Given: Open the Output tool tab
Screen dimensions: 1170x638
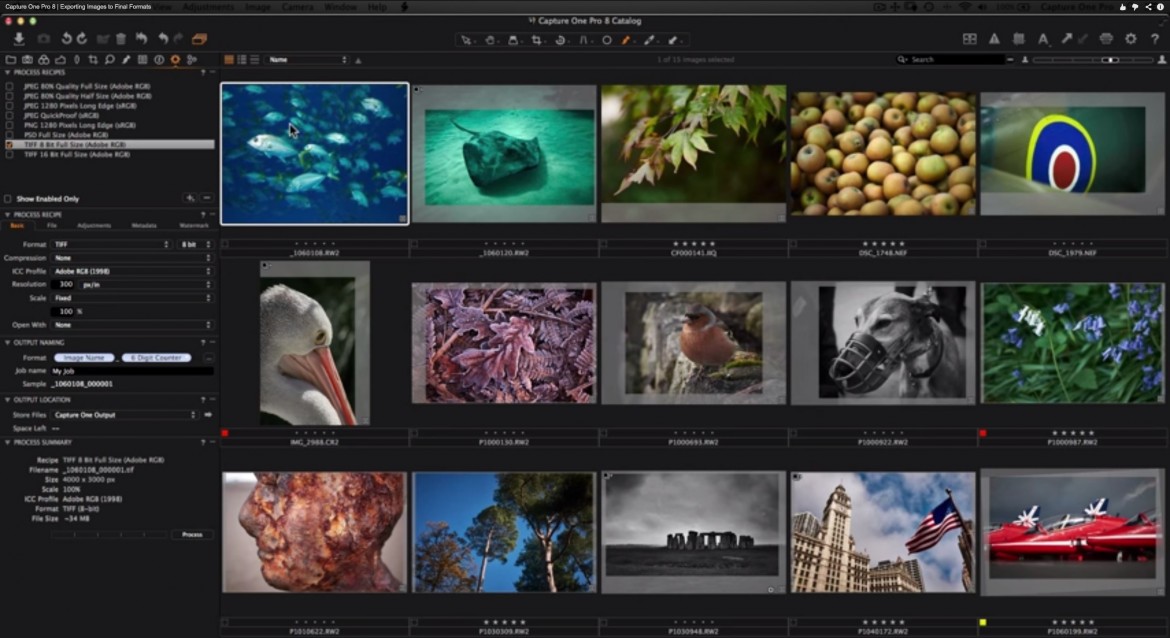Looking at the screenshot, I should pos(175,59).
